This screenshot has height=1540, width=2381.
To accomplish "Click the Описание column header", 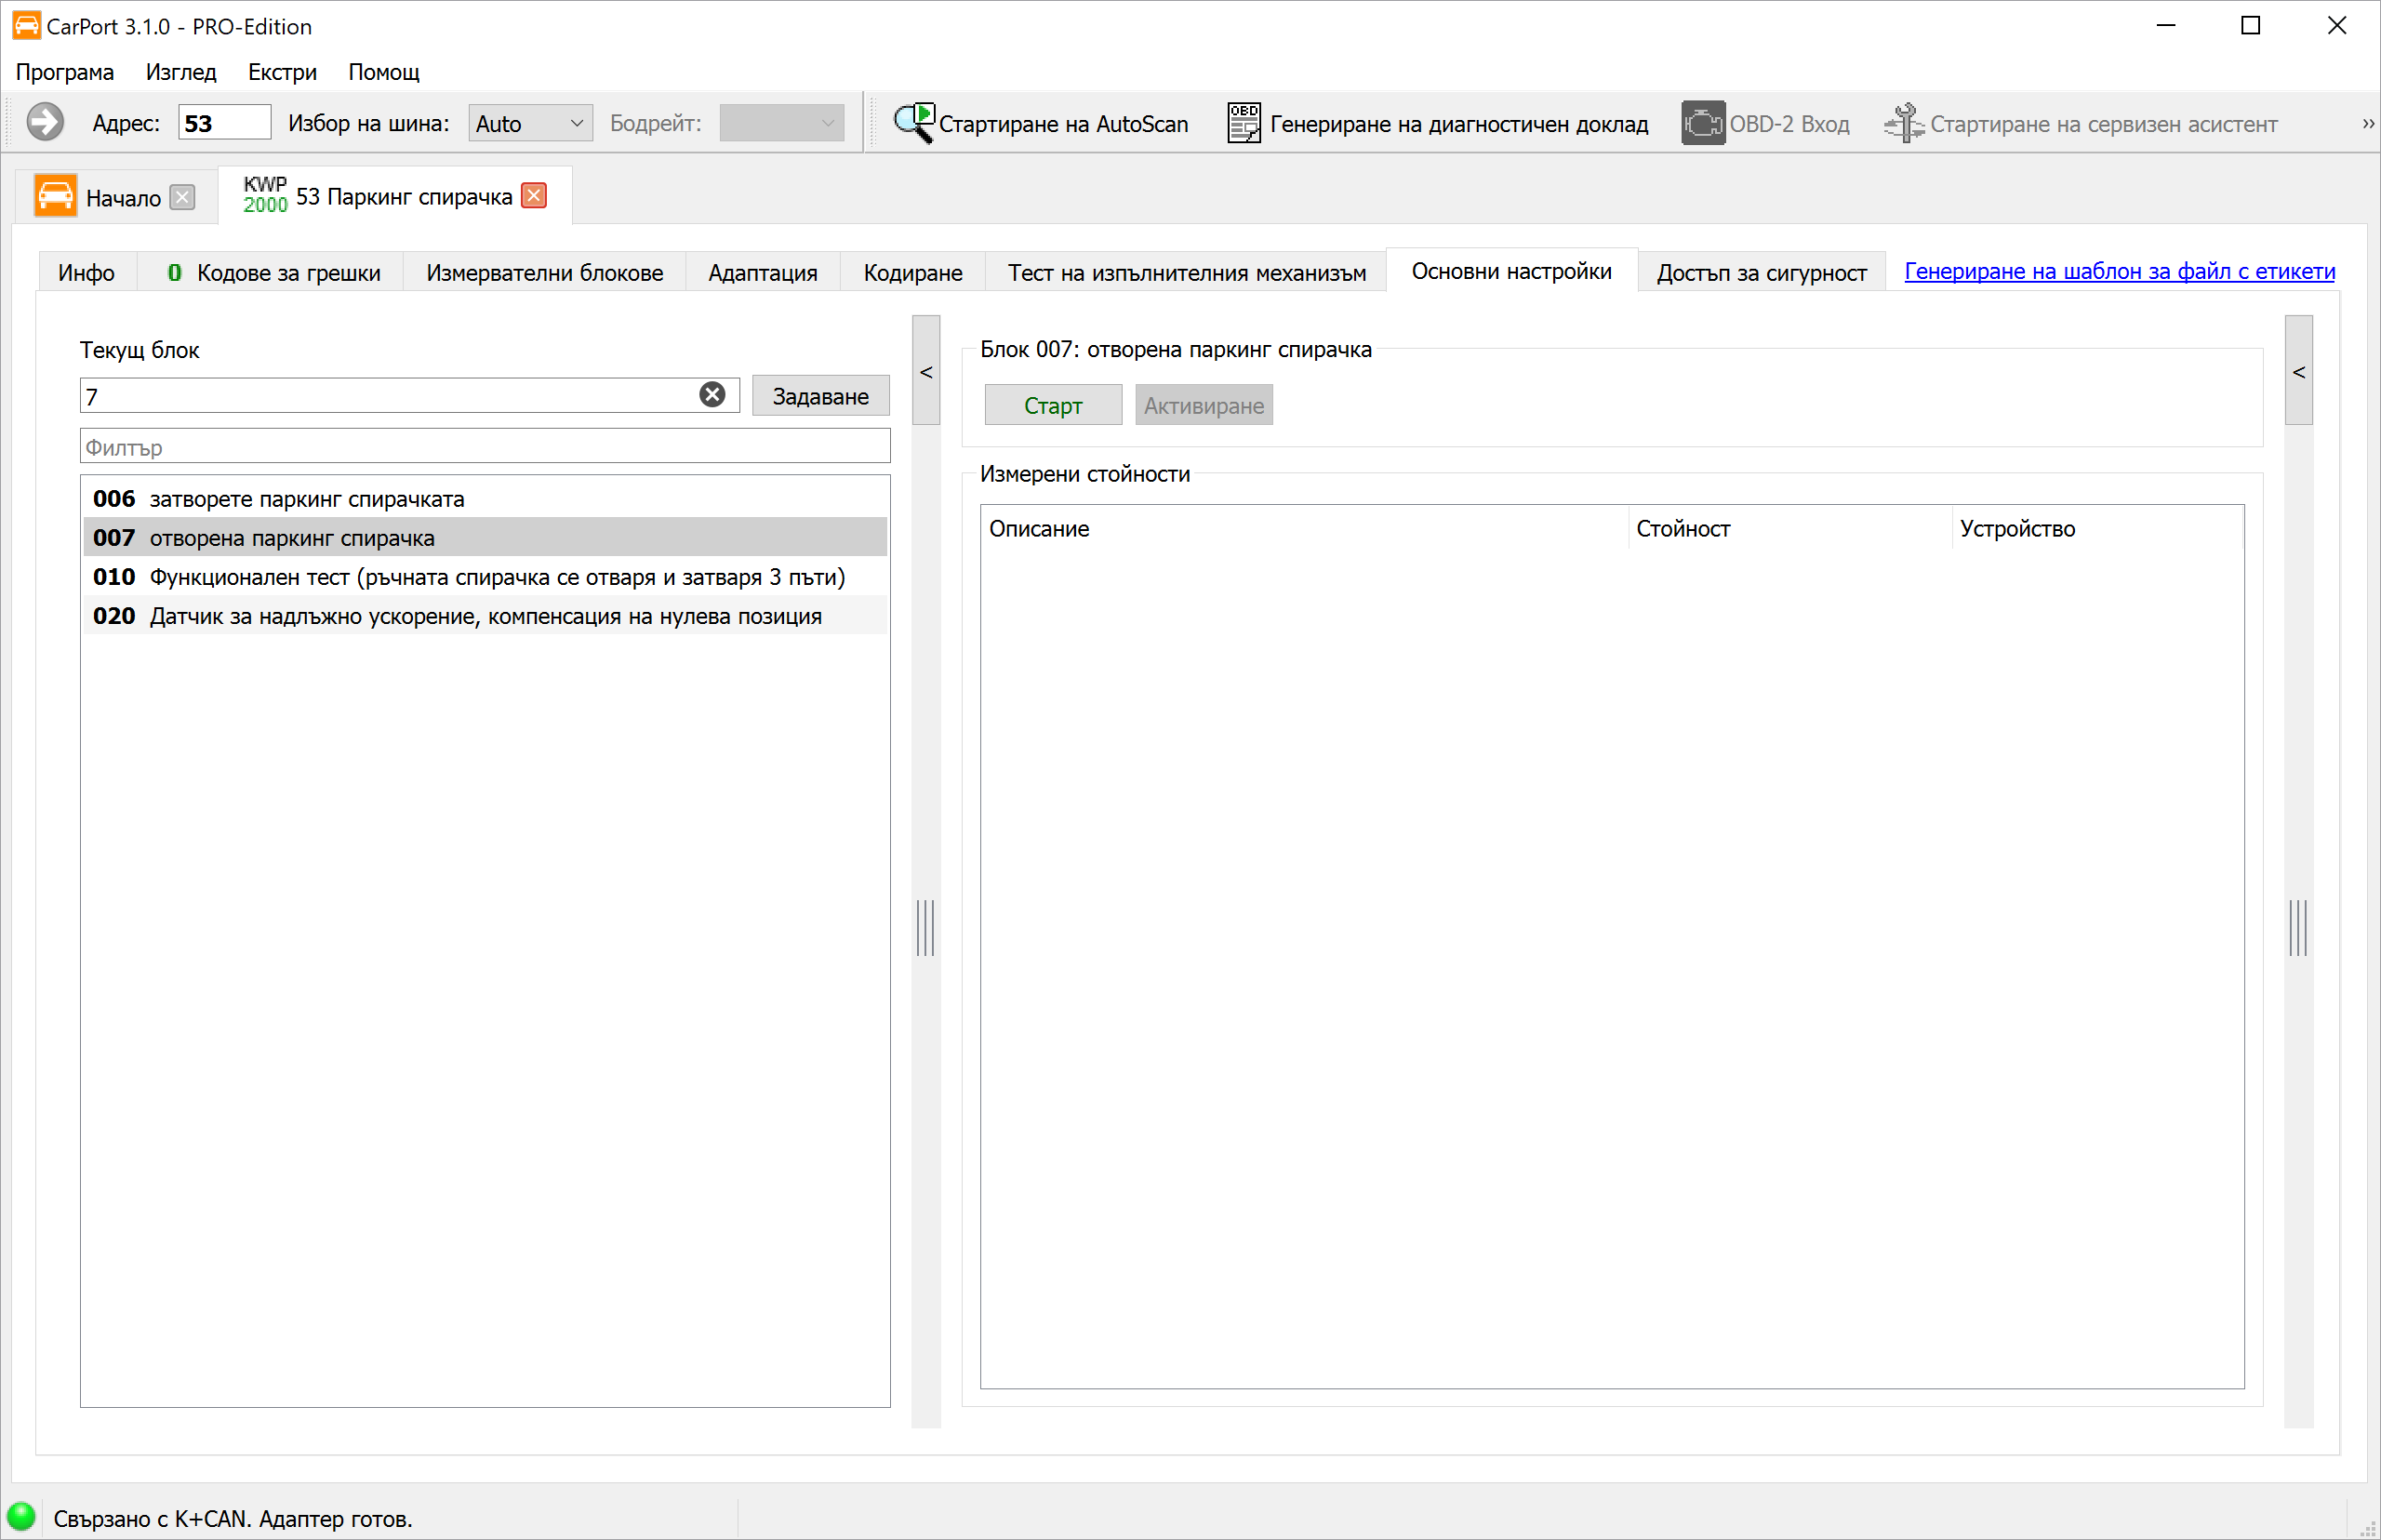I will tap(1304, 528).
